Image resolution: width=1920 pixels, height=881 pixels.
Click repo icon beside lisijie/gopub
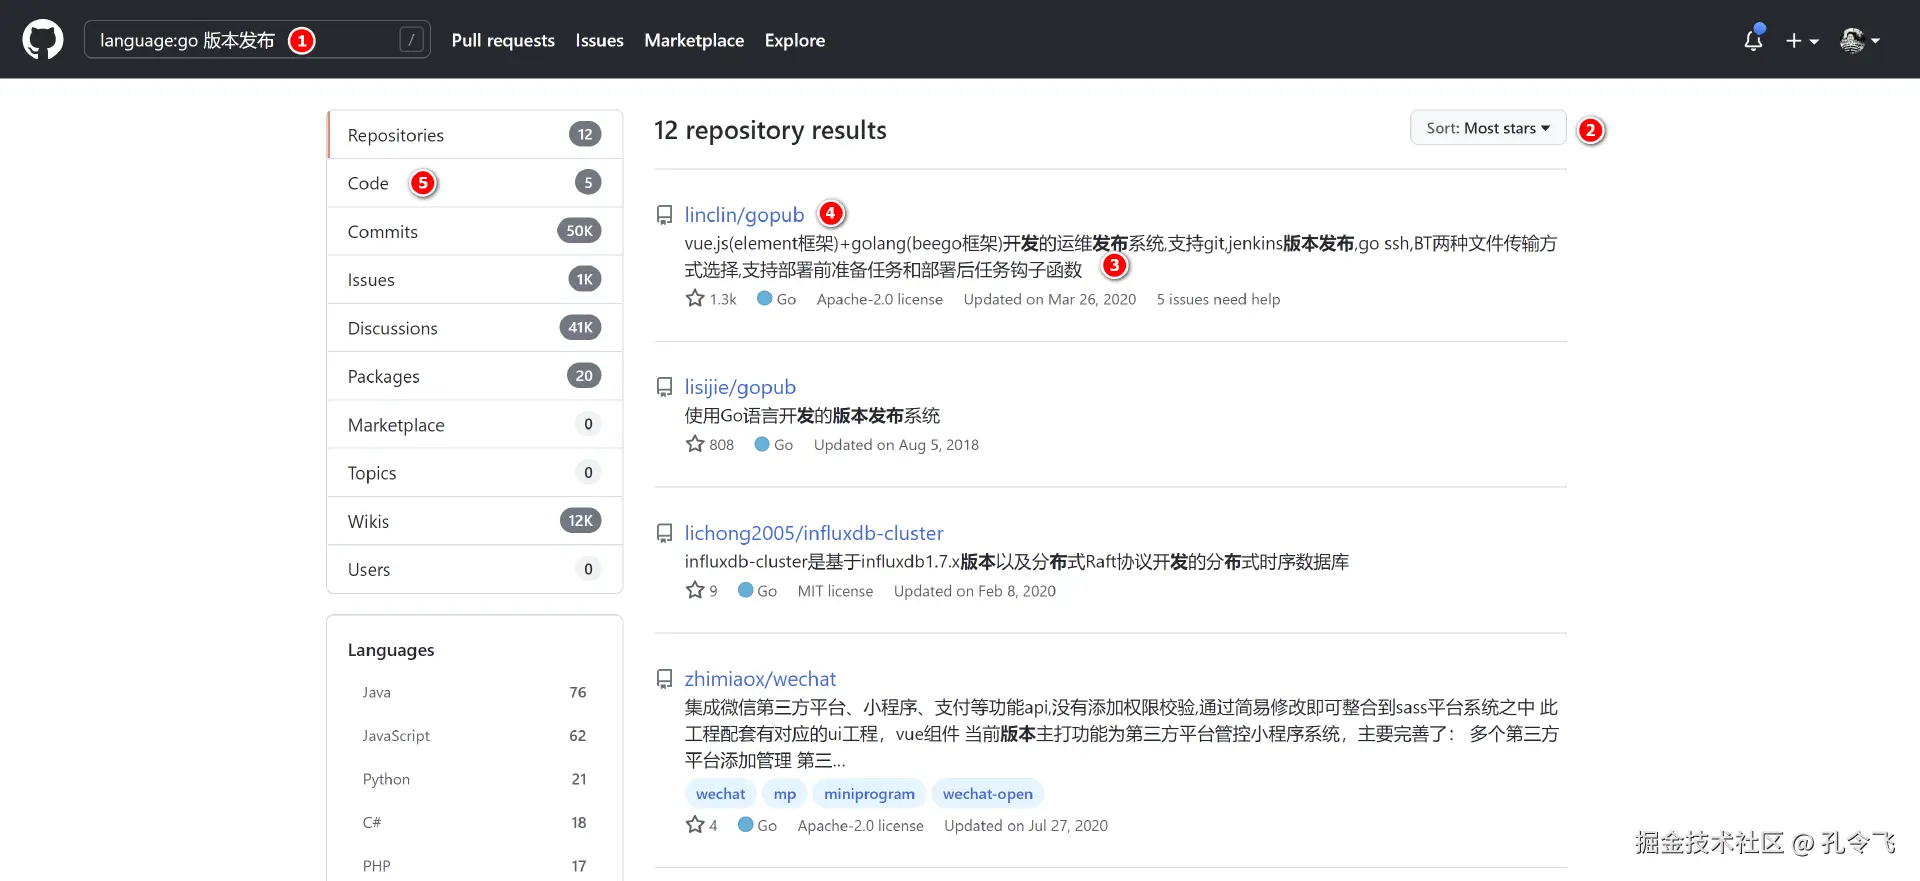(664, 387)
